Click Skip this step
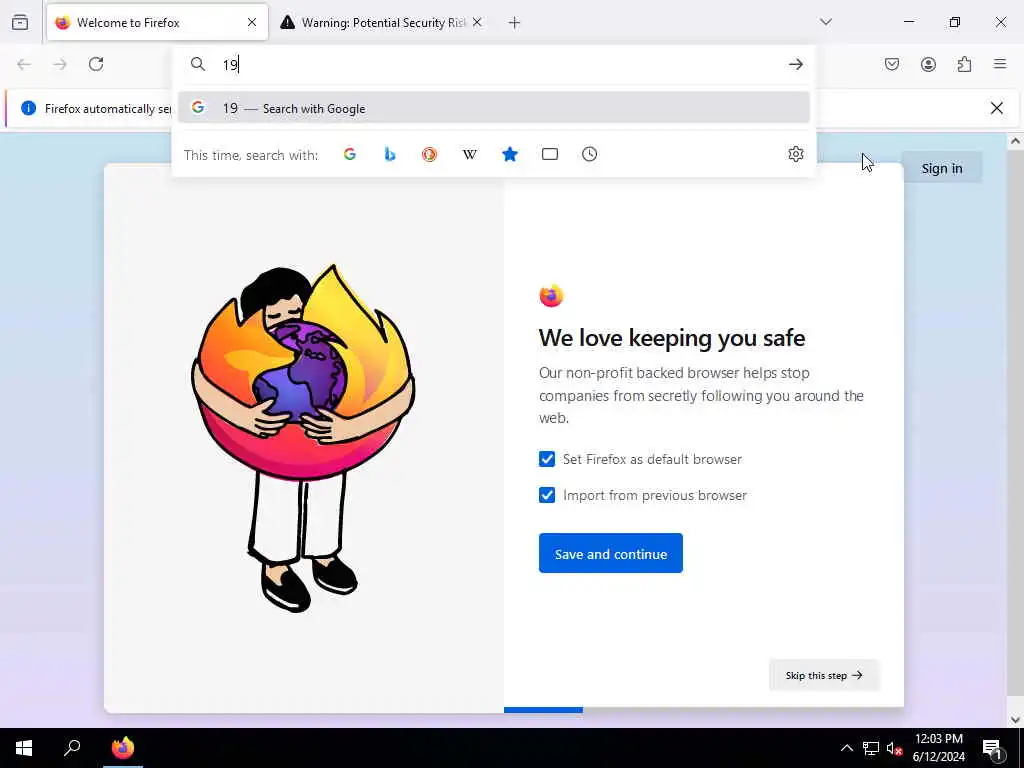Viewport: 1024px width, 768px height. point(824,675)
